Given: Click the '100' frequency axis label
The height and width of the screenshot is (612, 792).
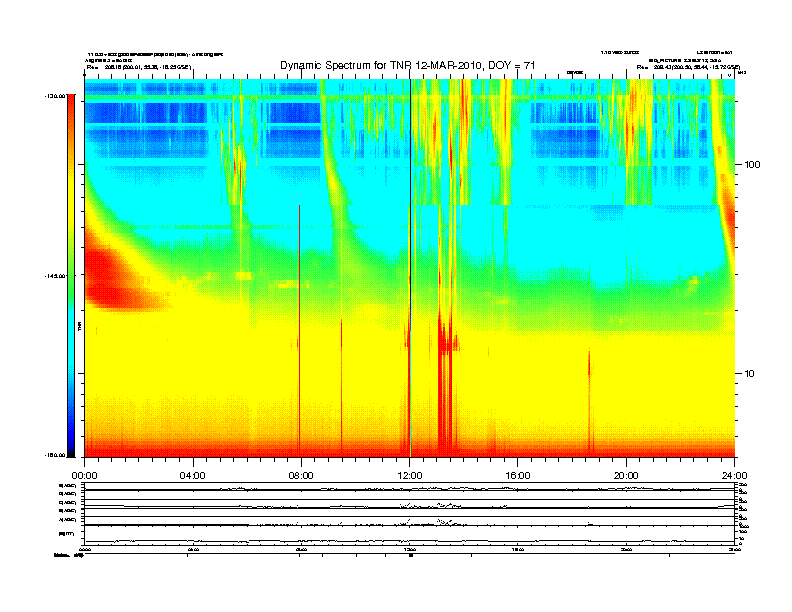Looking at the screenshot, I should 752,165.
